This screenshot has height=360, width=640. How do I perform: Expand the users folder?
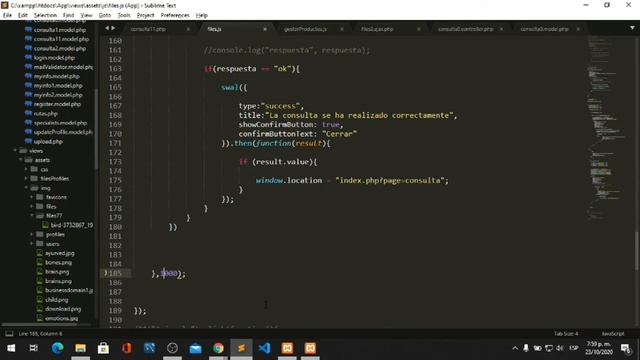[32, 244]
